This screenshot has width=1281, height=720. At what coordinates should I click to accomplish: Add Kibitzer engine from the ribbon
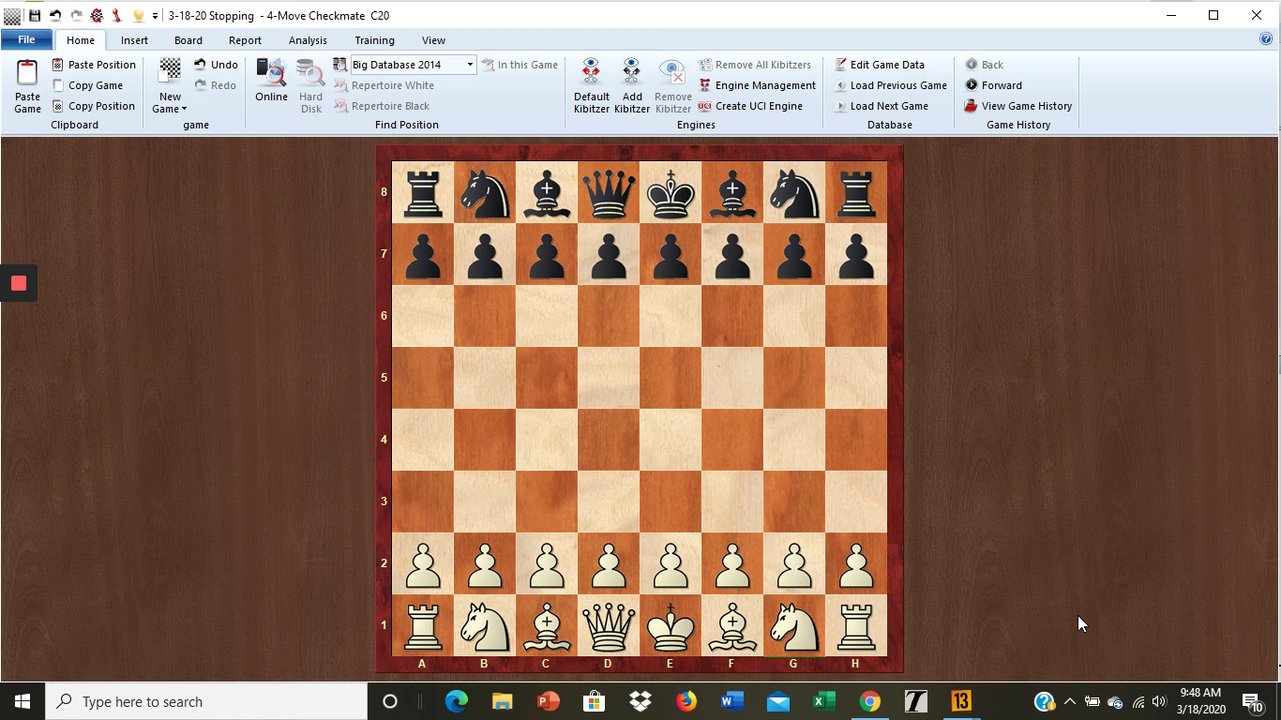point(631,86)
